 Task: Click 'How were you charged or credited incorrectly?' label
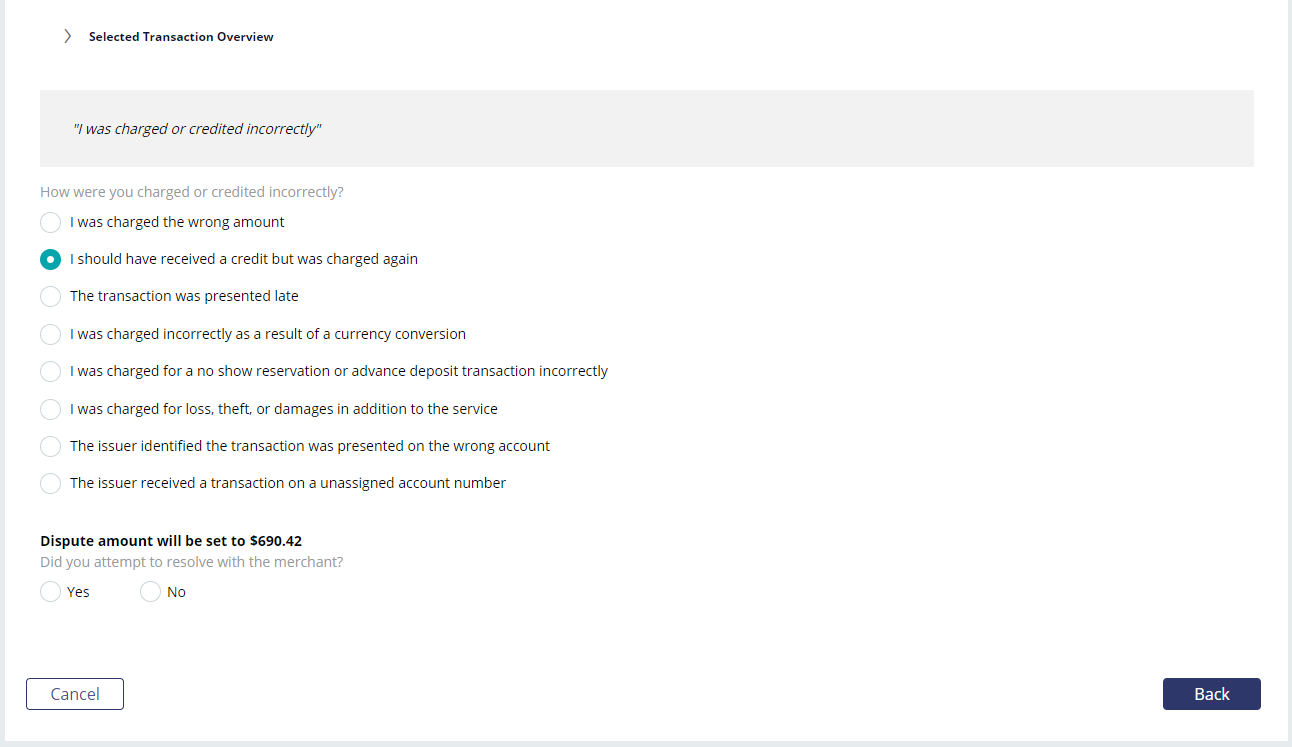(192, 192)
